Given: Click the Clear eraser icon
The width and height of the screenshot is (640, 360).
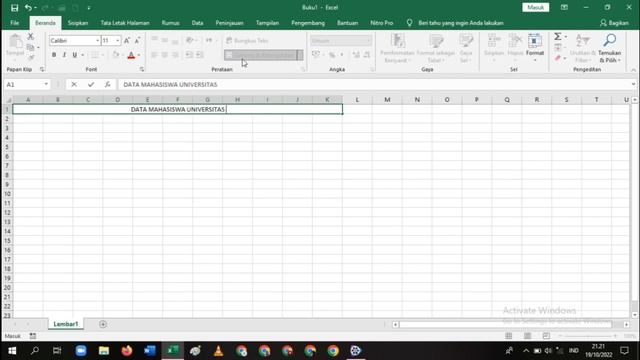Looking at the screenshot, I should (x=558, y=58).
